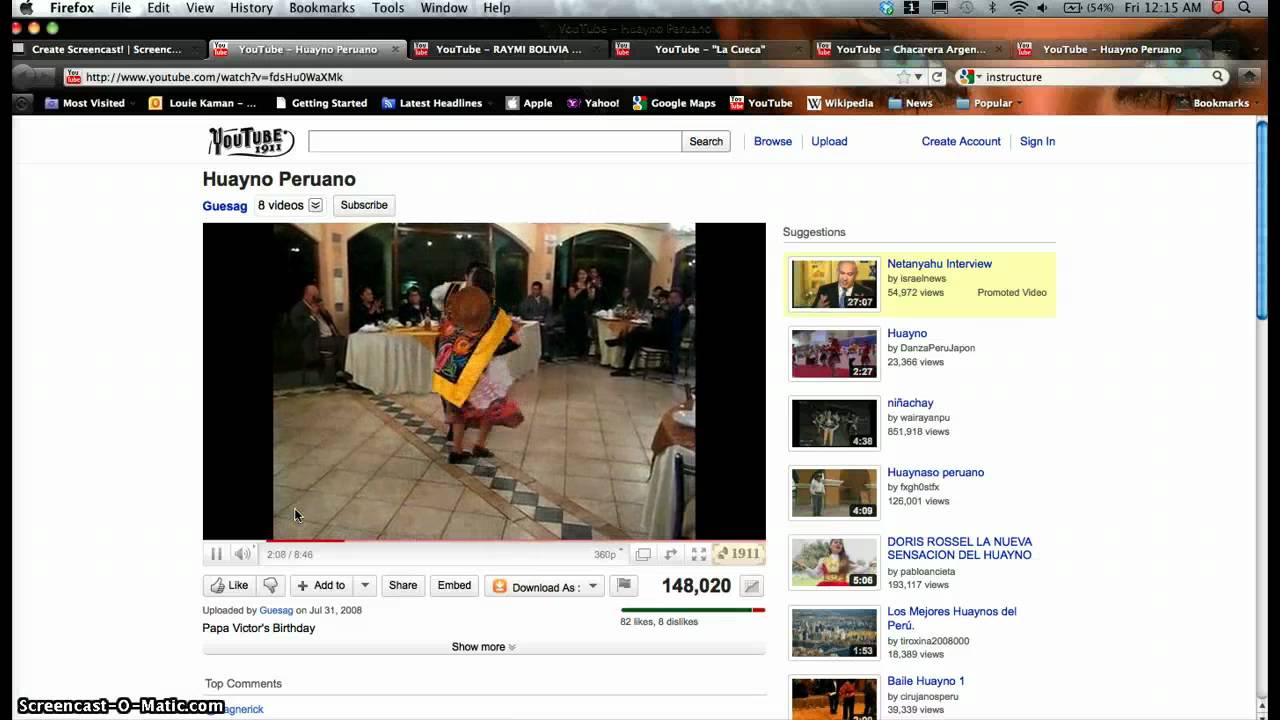Open the 360p quality menu
This screenshot has width=1280, height=720.
tap(608, 554)
